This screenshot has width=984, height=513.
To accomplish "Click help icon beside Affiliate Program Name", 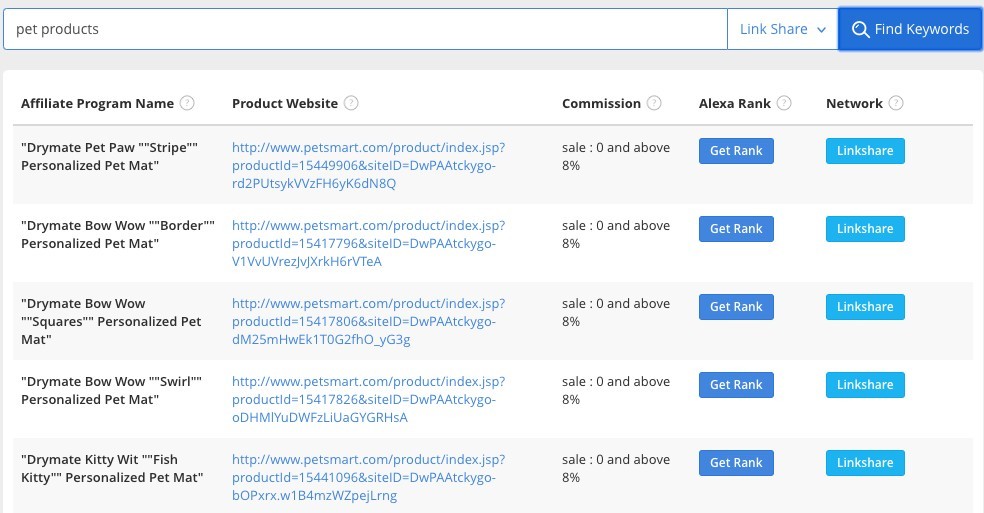I will [187, 103].
